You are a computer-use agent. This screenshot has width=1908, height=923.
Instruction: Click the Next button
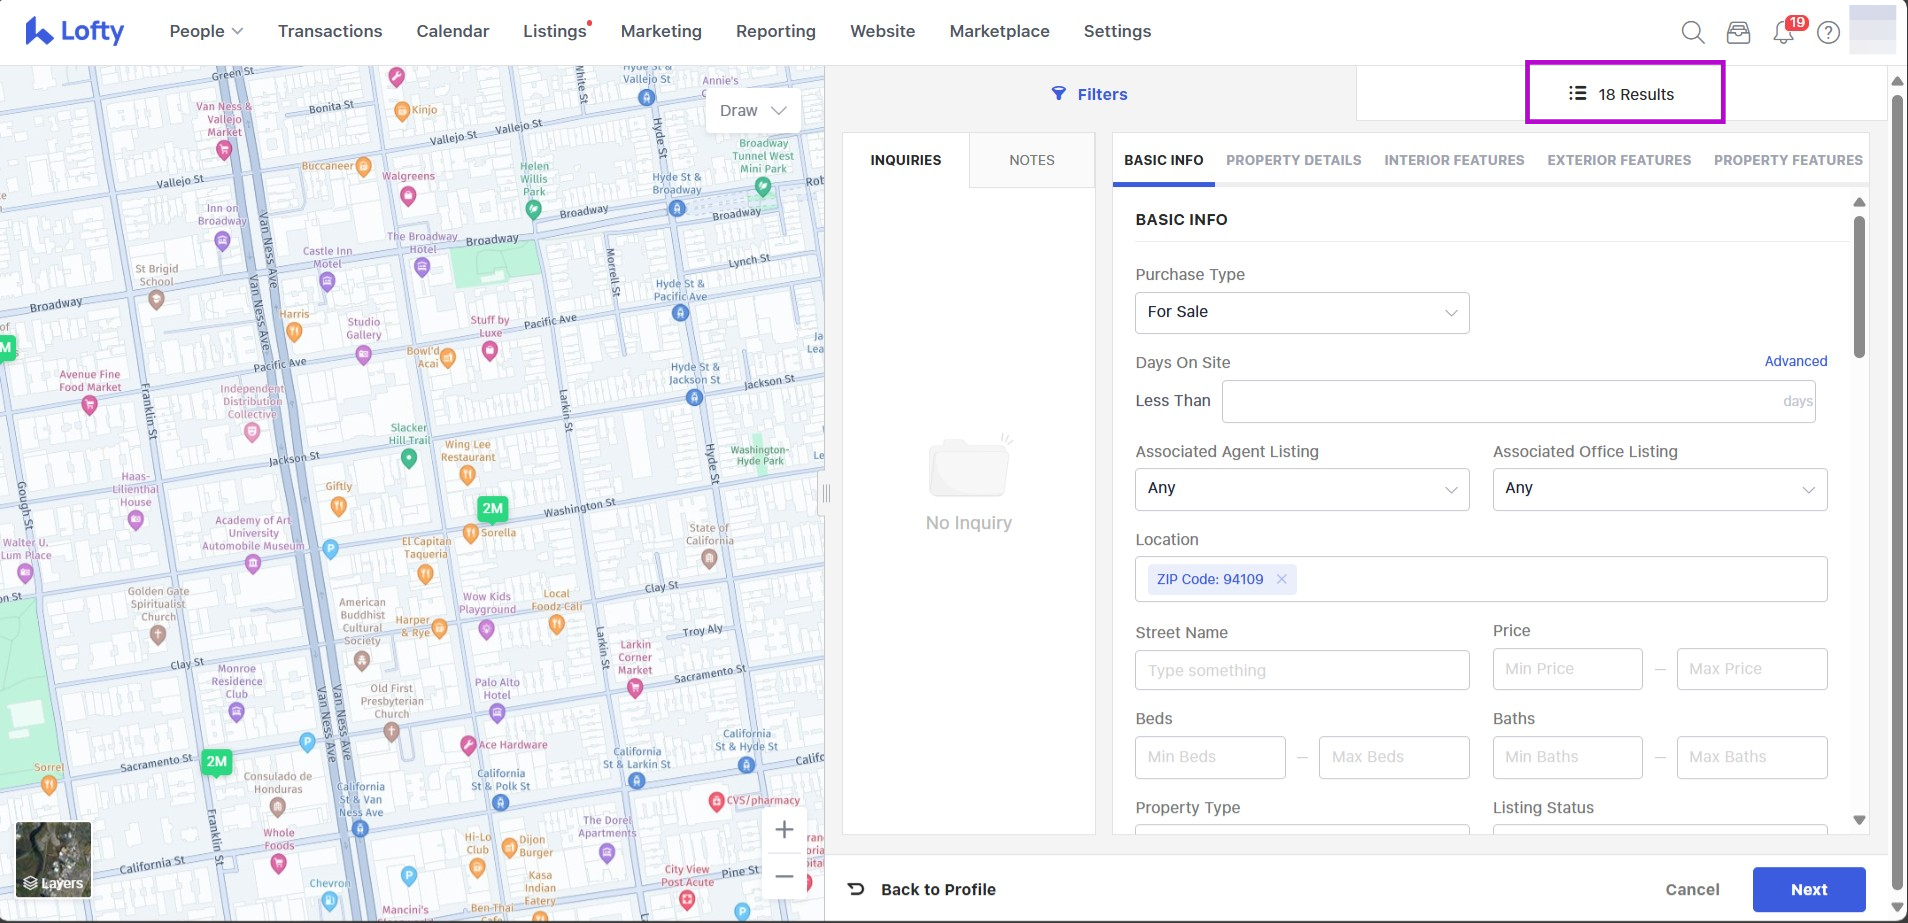click(1808, 889)
